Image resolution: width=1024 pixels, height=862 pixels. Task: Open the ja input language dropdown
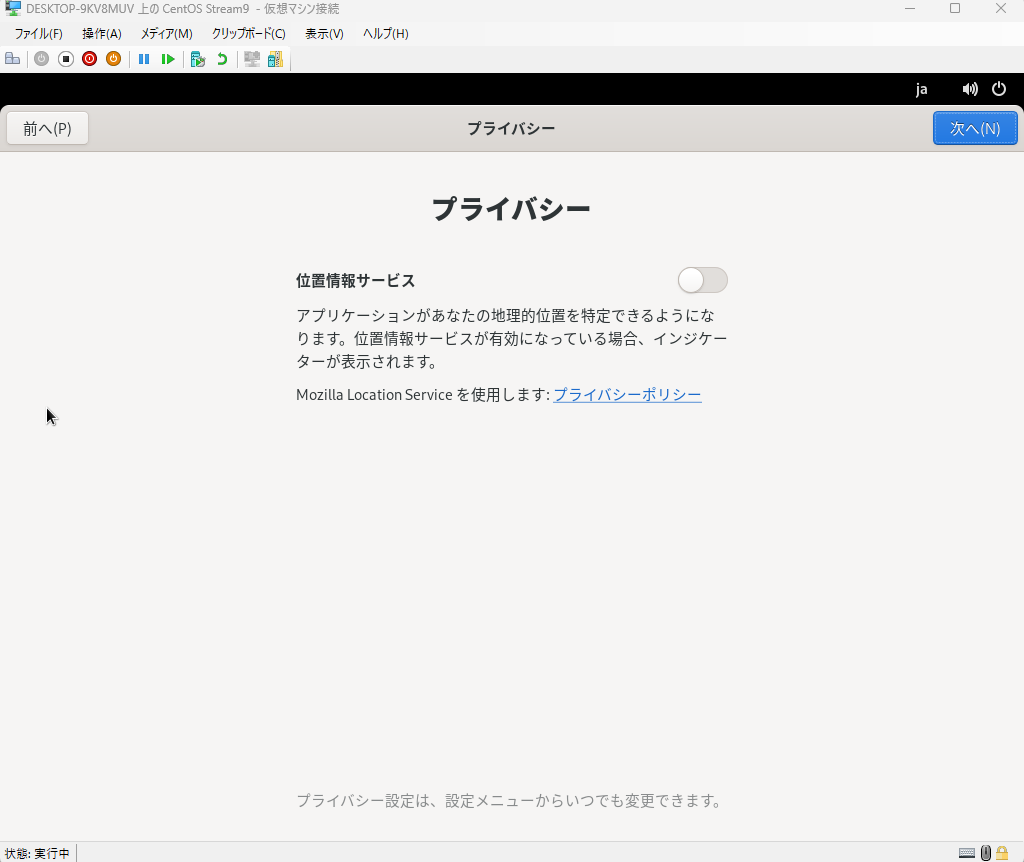click(x=921, y=89)
